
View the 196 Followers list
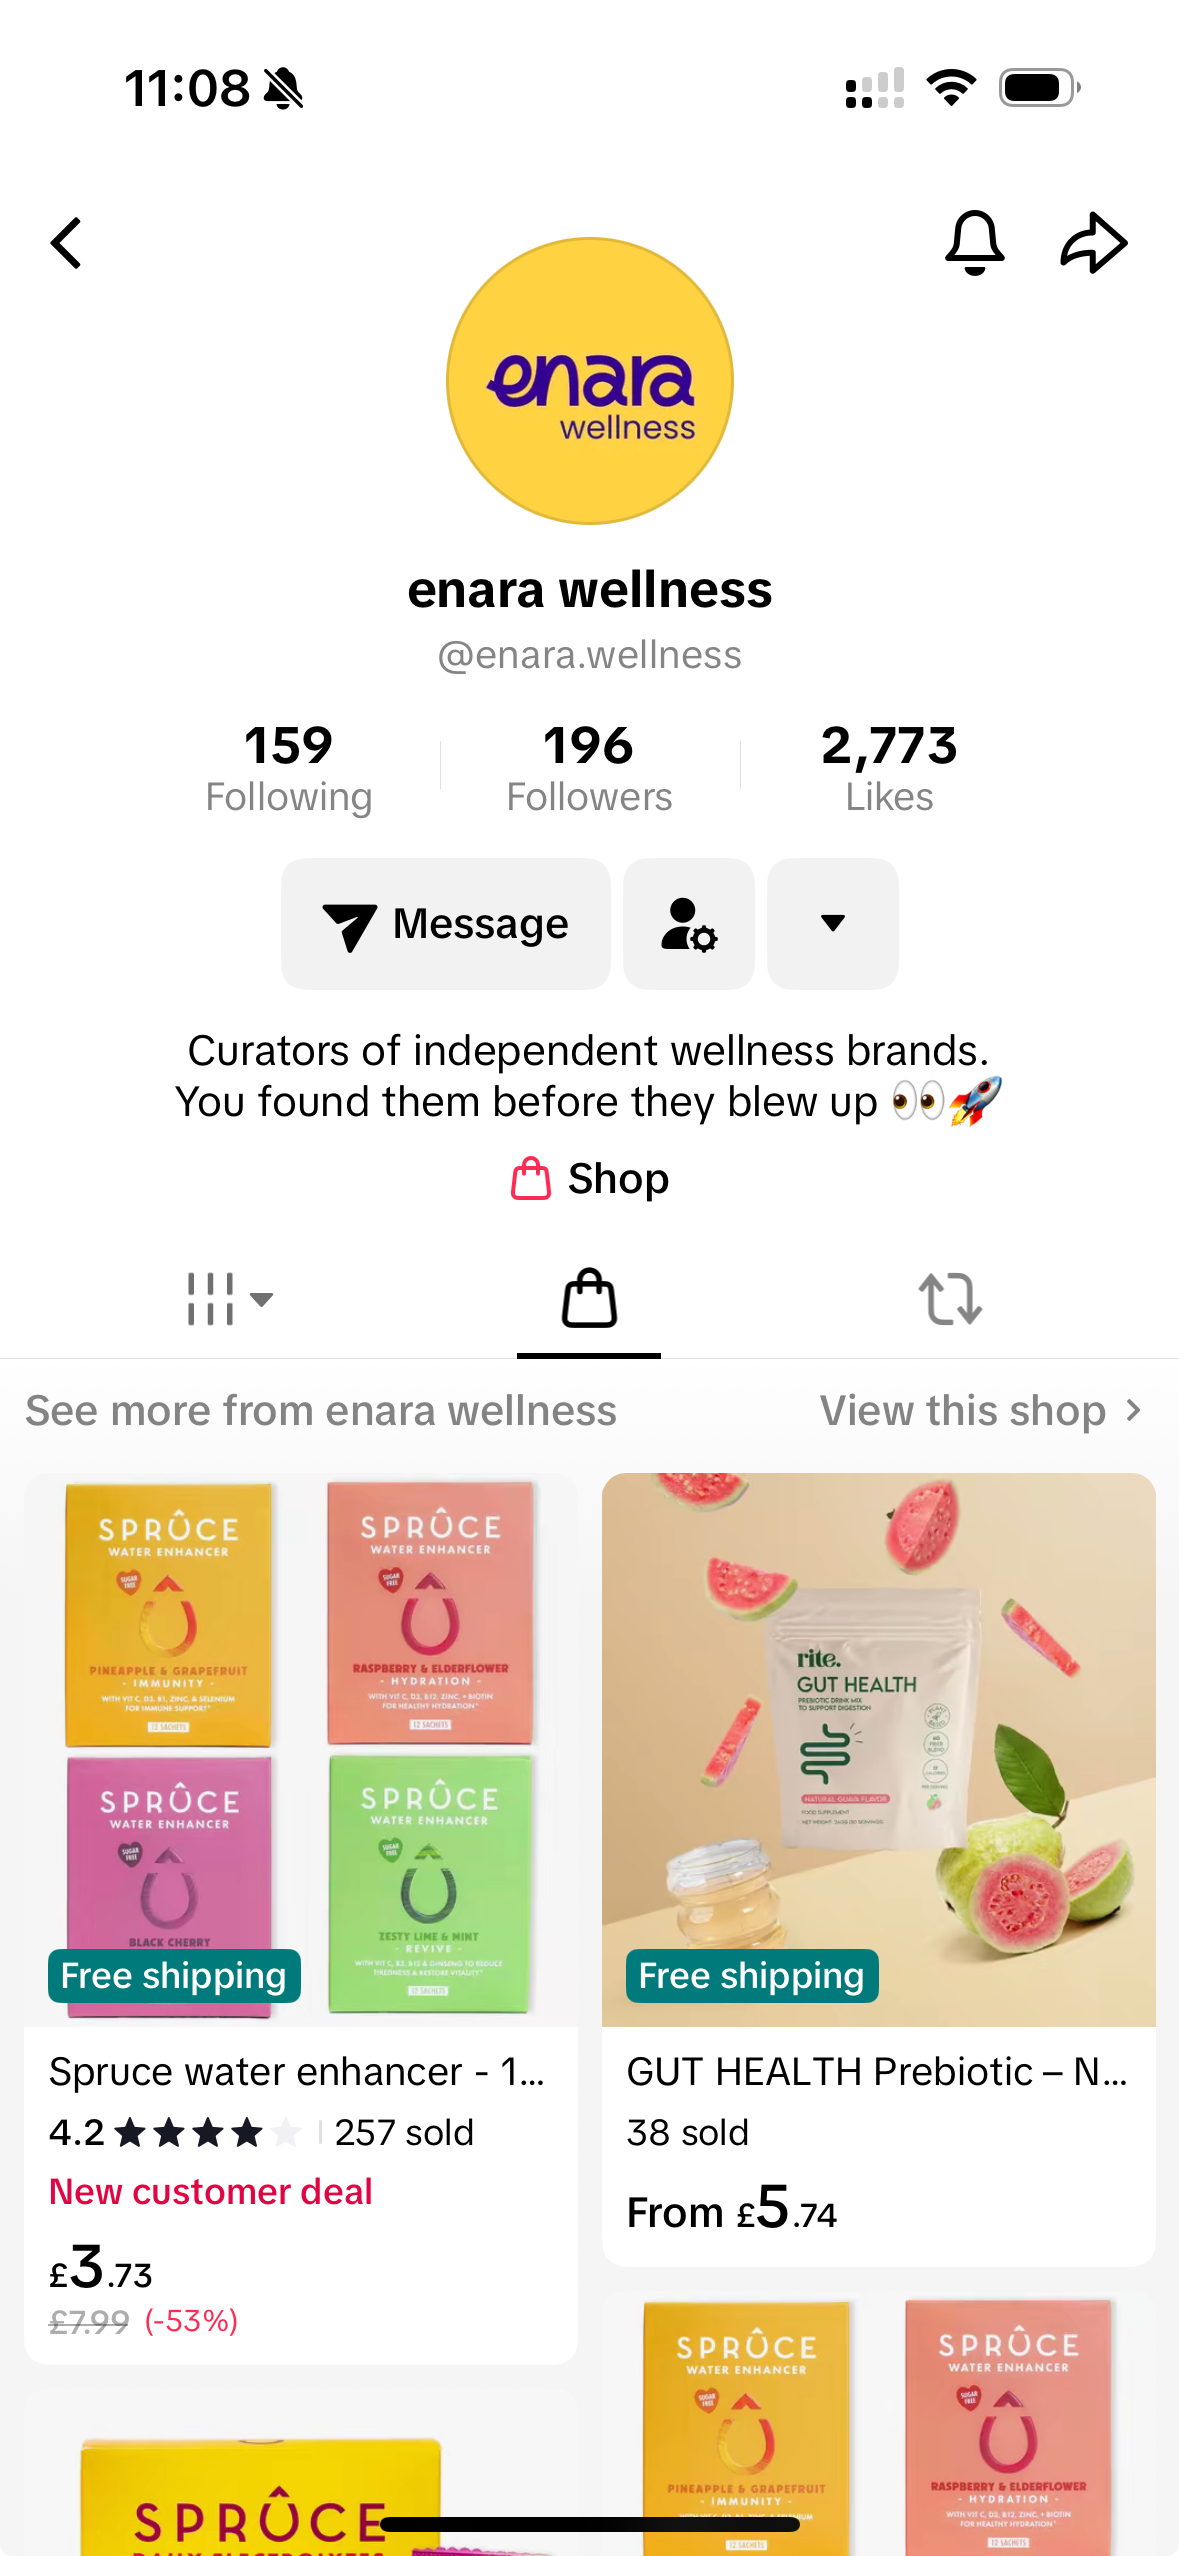pyautogui.click(x=589, y=768)
